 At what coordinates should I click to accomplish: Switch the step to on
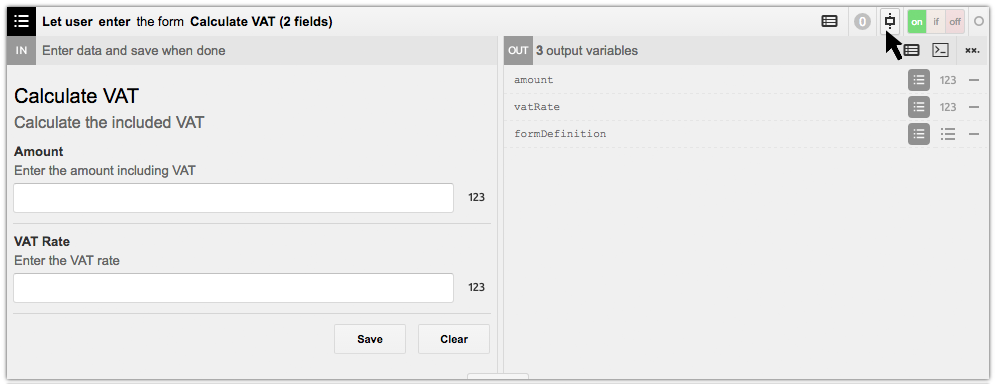(917, 22)
